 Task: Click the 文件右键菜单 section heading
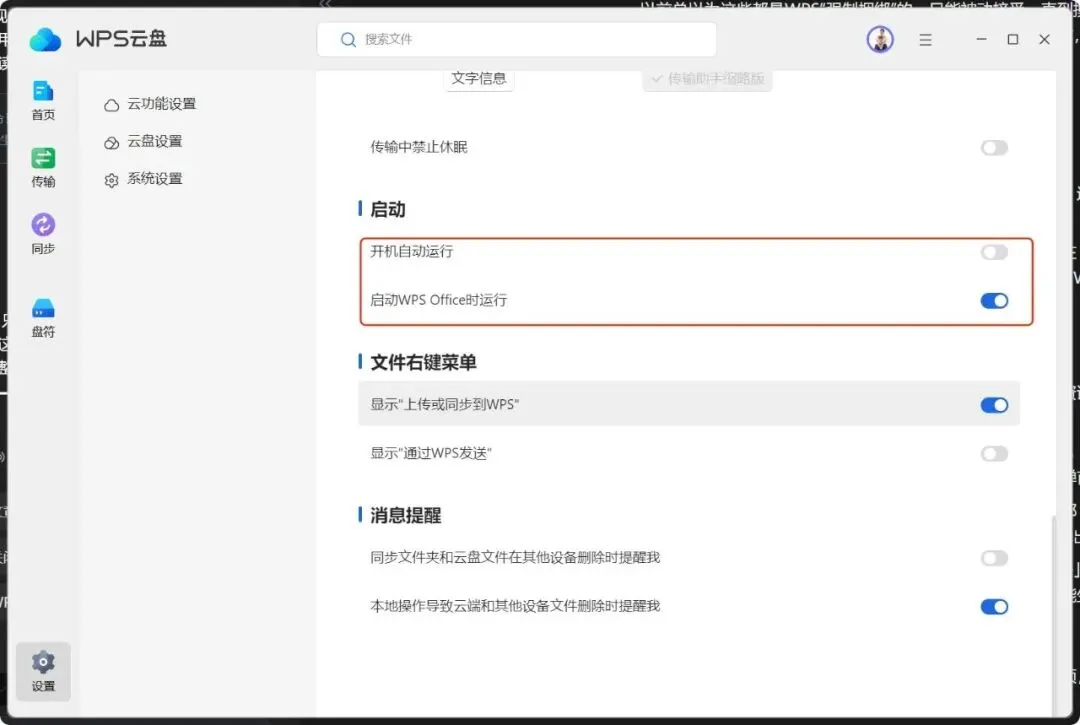coord(423,362)
